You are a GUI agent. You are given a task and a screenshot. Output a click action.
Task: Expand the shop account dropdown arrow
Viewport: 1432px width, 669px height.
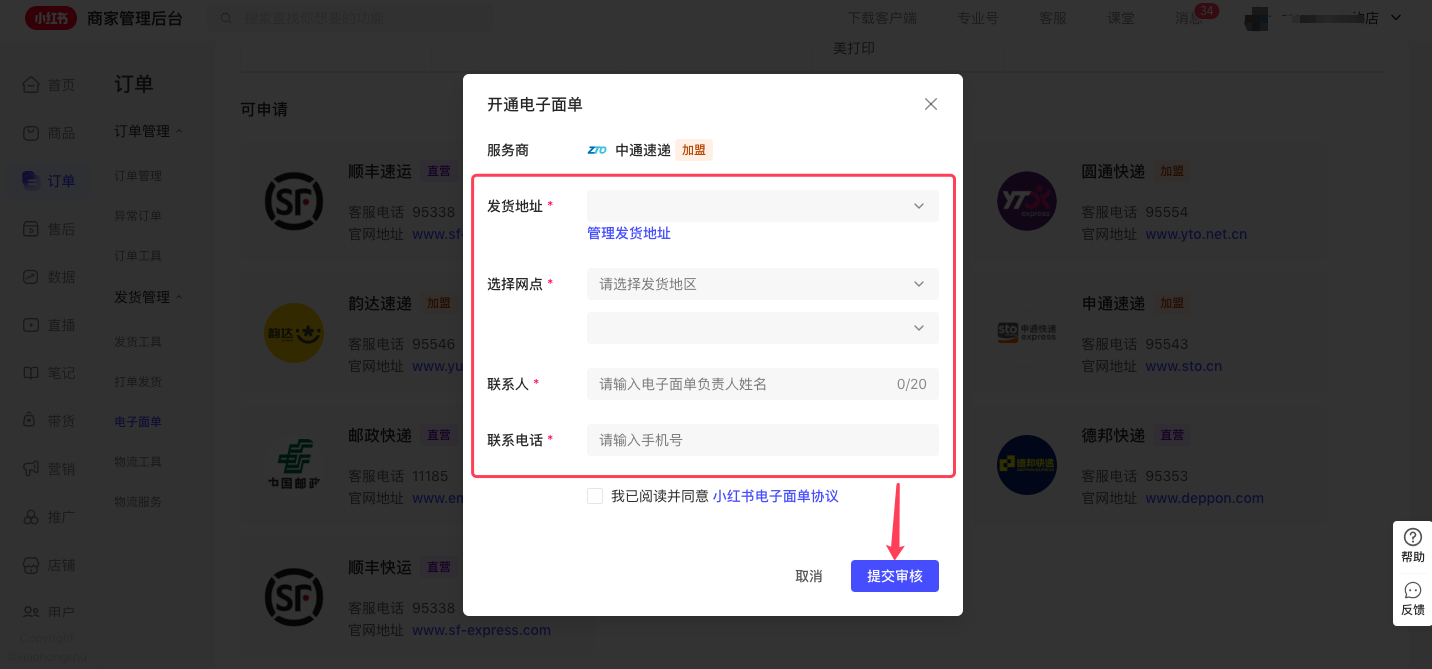(x=1397, y=17)
